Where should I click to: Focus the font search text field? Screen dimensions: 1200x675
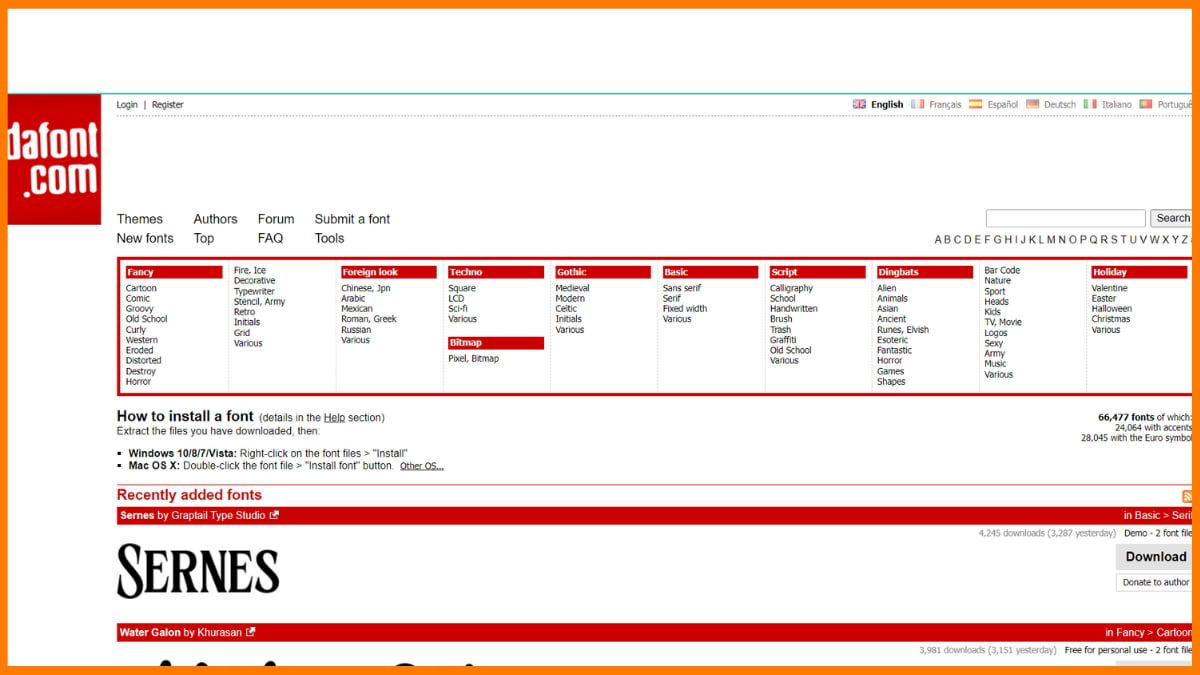tap(1065, 218)
